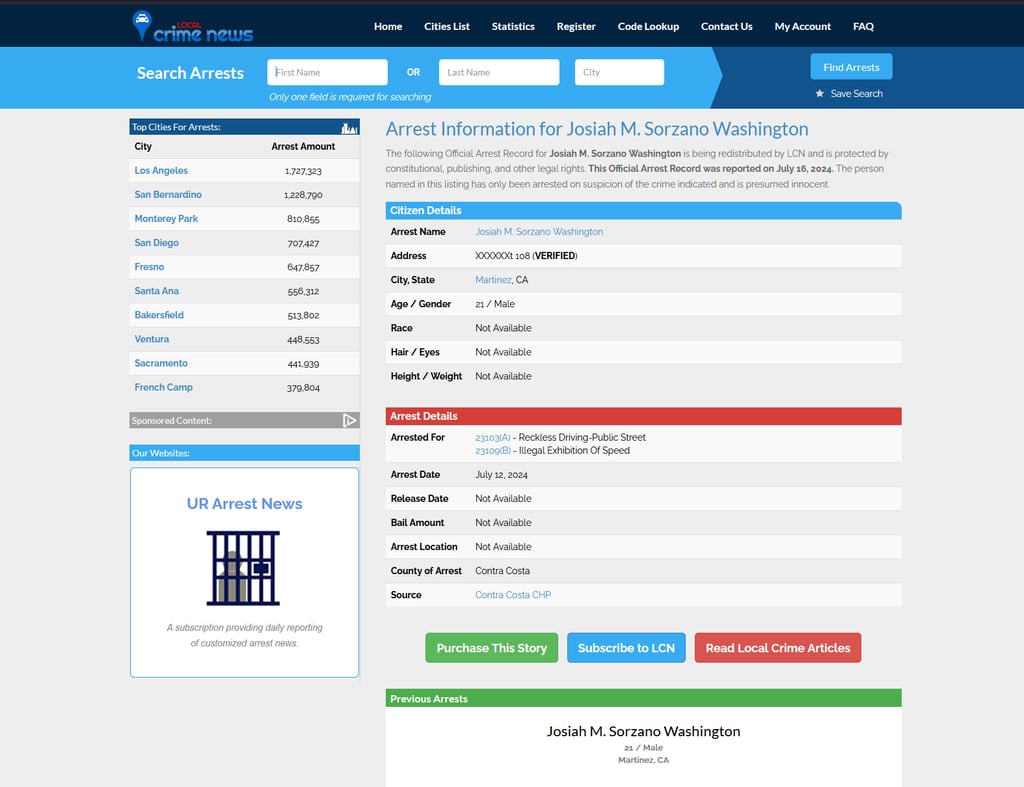The height and width of the screenshot is (787, 1024).
Task: Open the Bakersfield city link
Action: click(159, 315)
